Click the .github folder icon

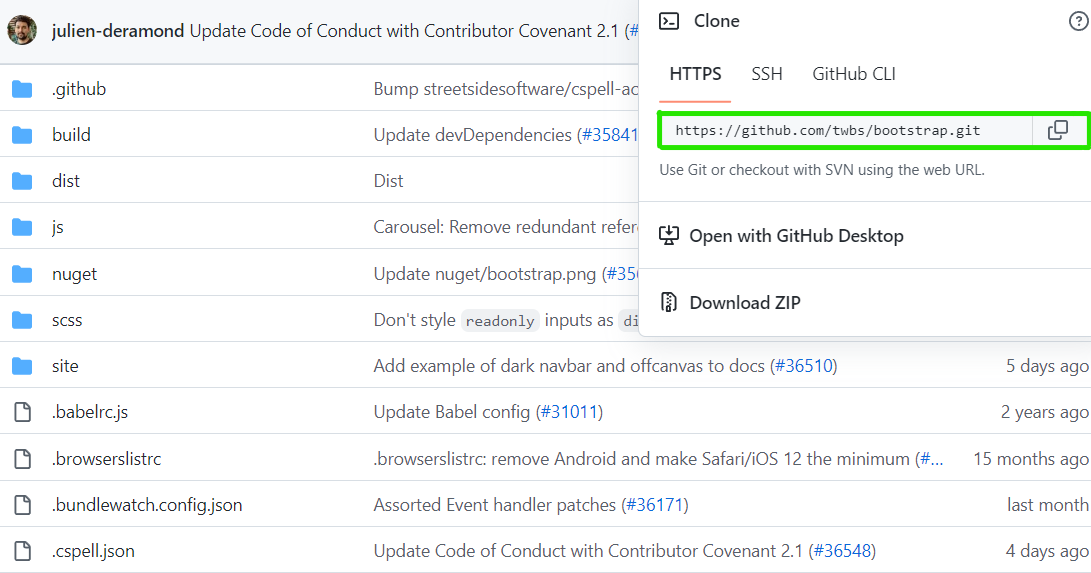[x=22, y=89]
